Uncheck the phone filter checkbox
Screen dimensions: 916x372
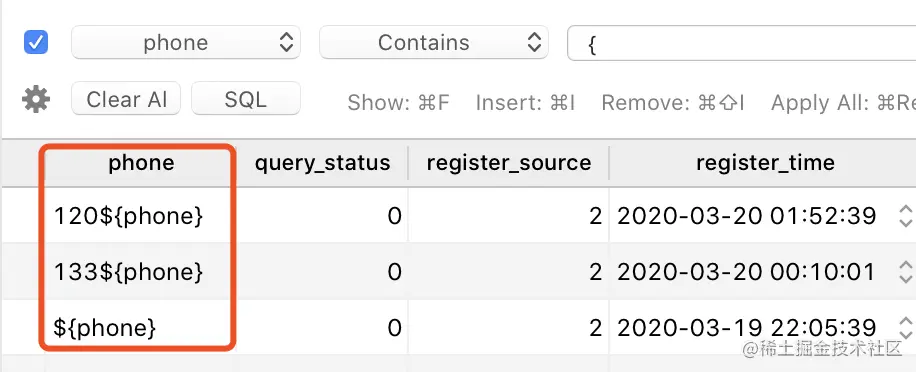point(36,43)
